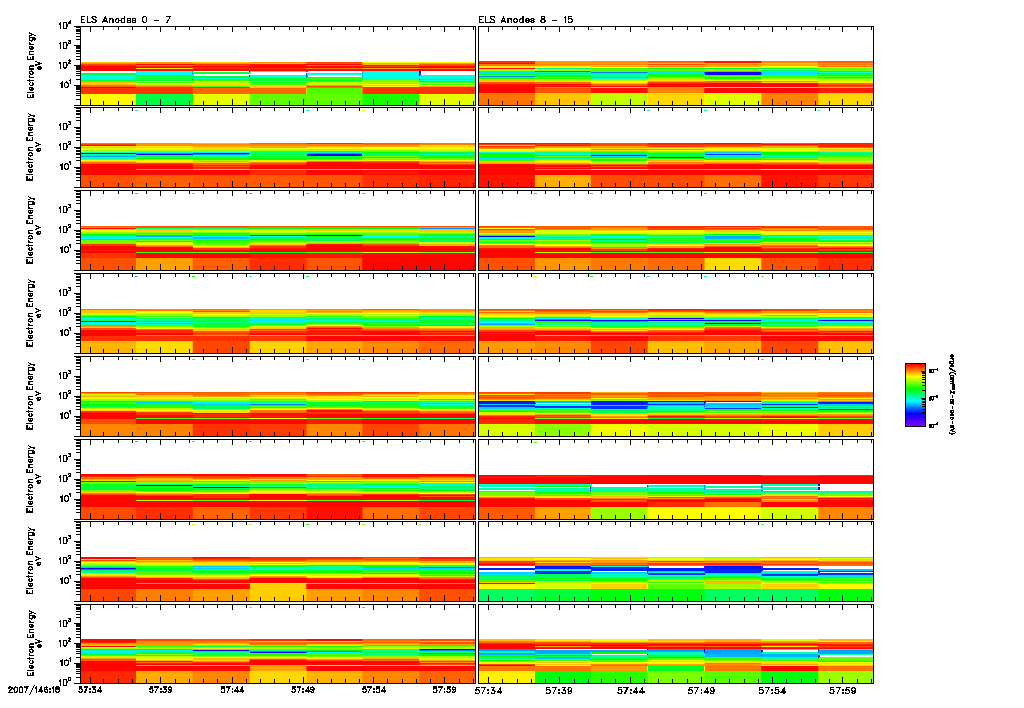Click '57:44' under the Anodes 0-7 column
The width and height of the screenshot is (1024, 708).
[232, 689]
